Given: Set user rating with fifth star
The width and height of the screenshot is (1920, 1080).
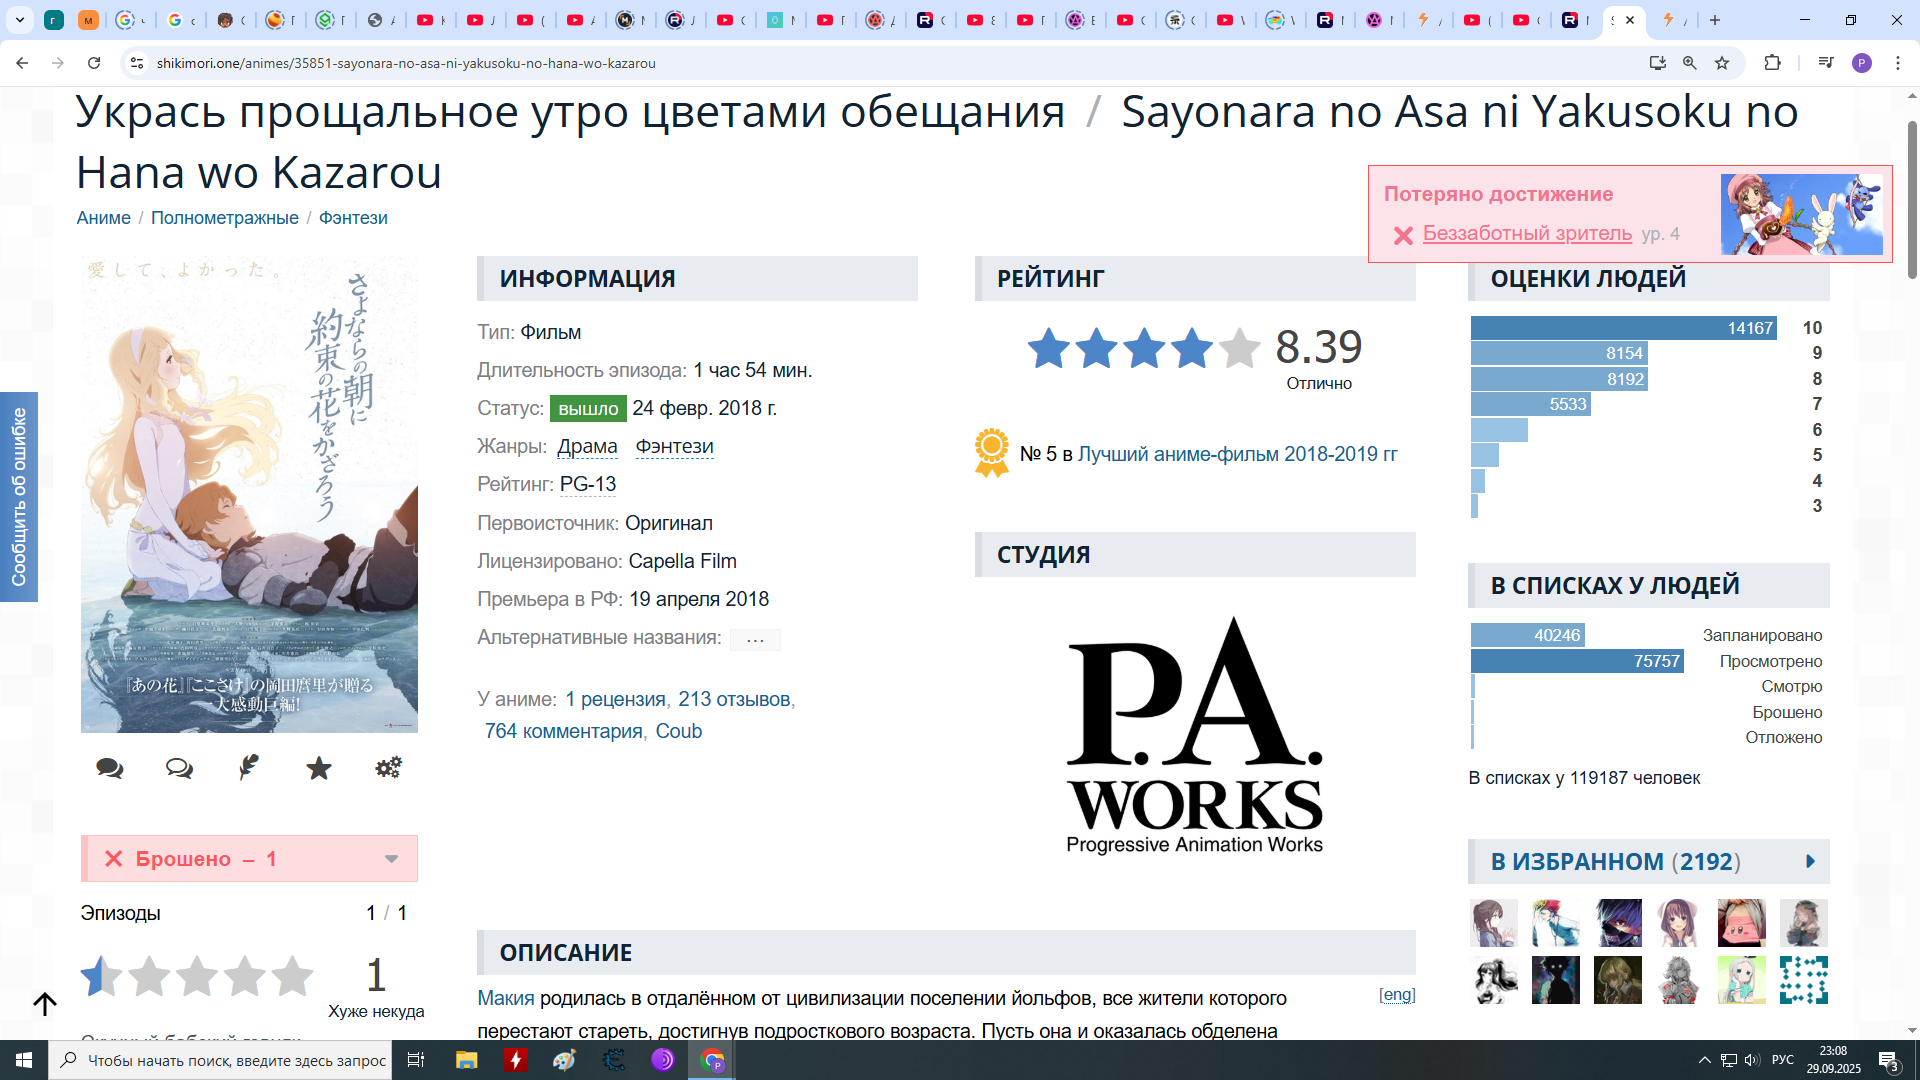Looking at the screenshot, I should (x=292, y=976).
